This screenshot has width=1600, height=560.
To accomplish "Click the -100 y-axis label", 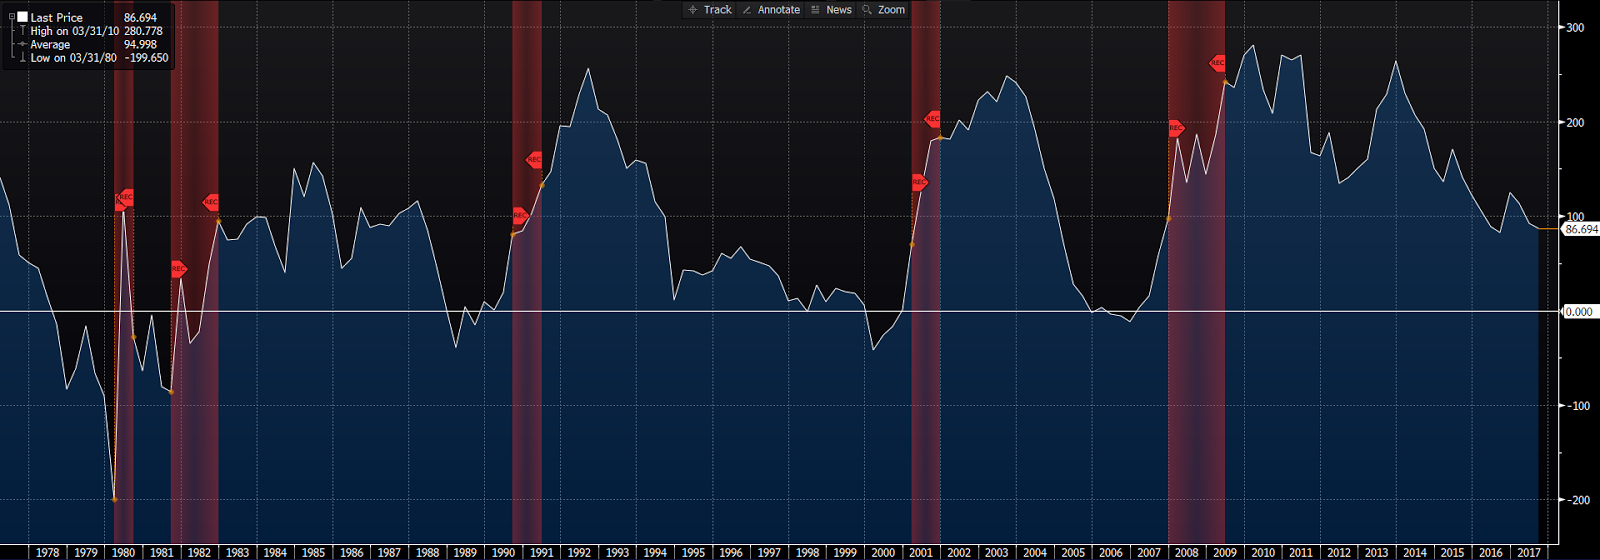I will [x=1577, y=406].
